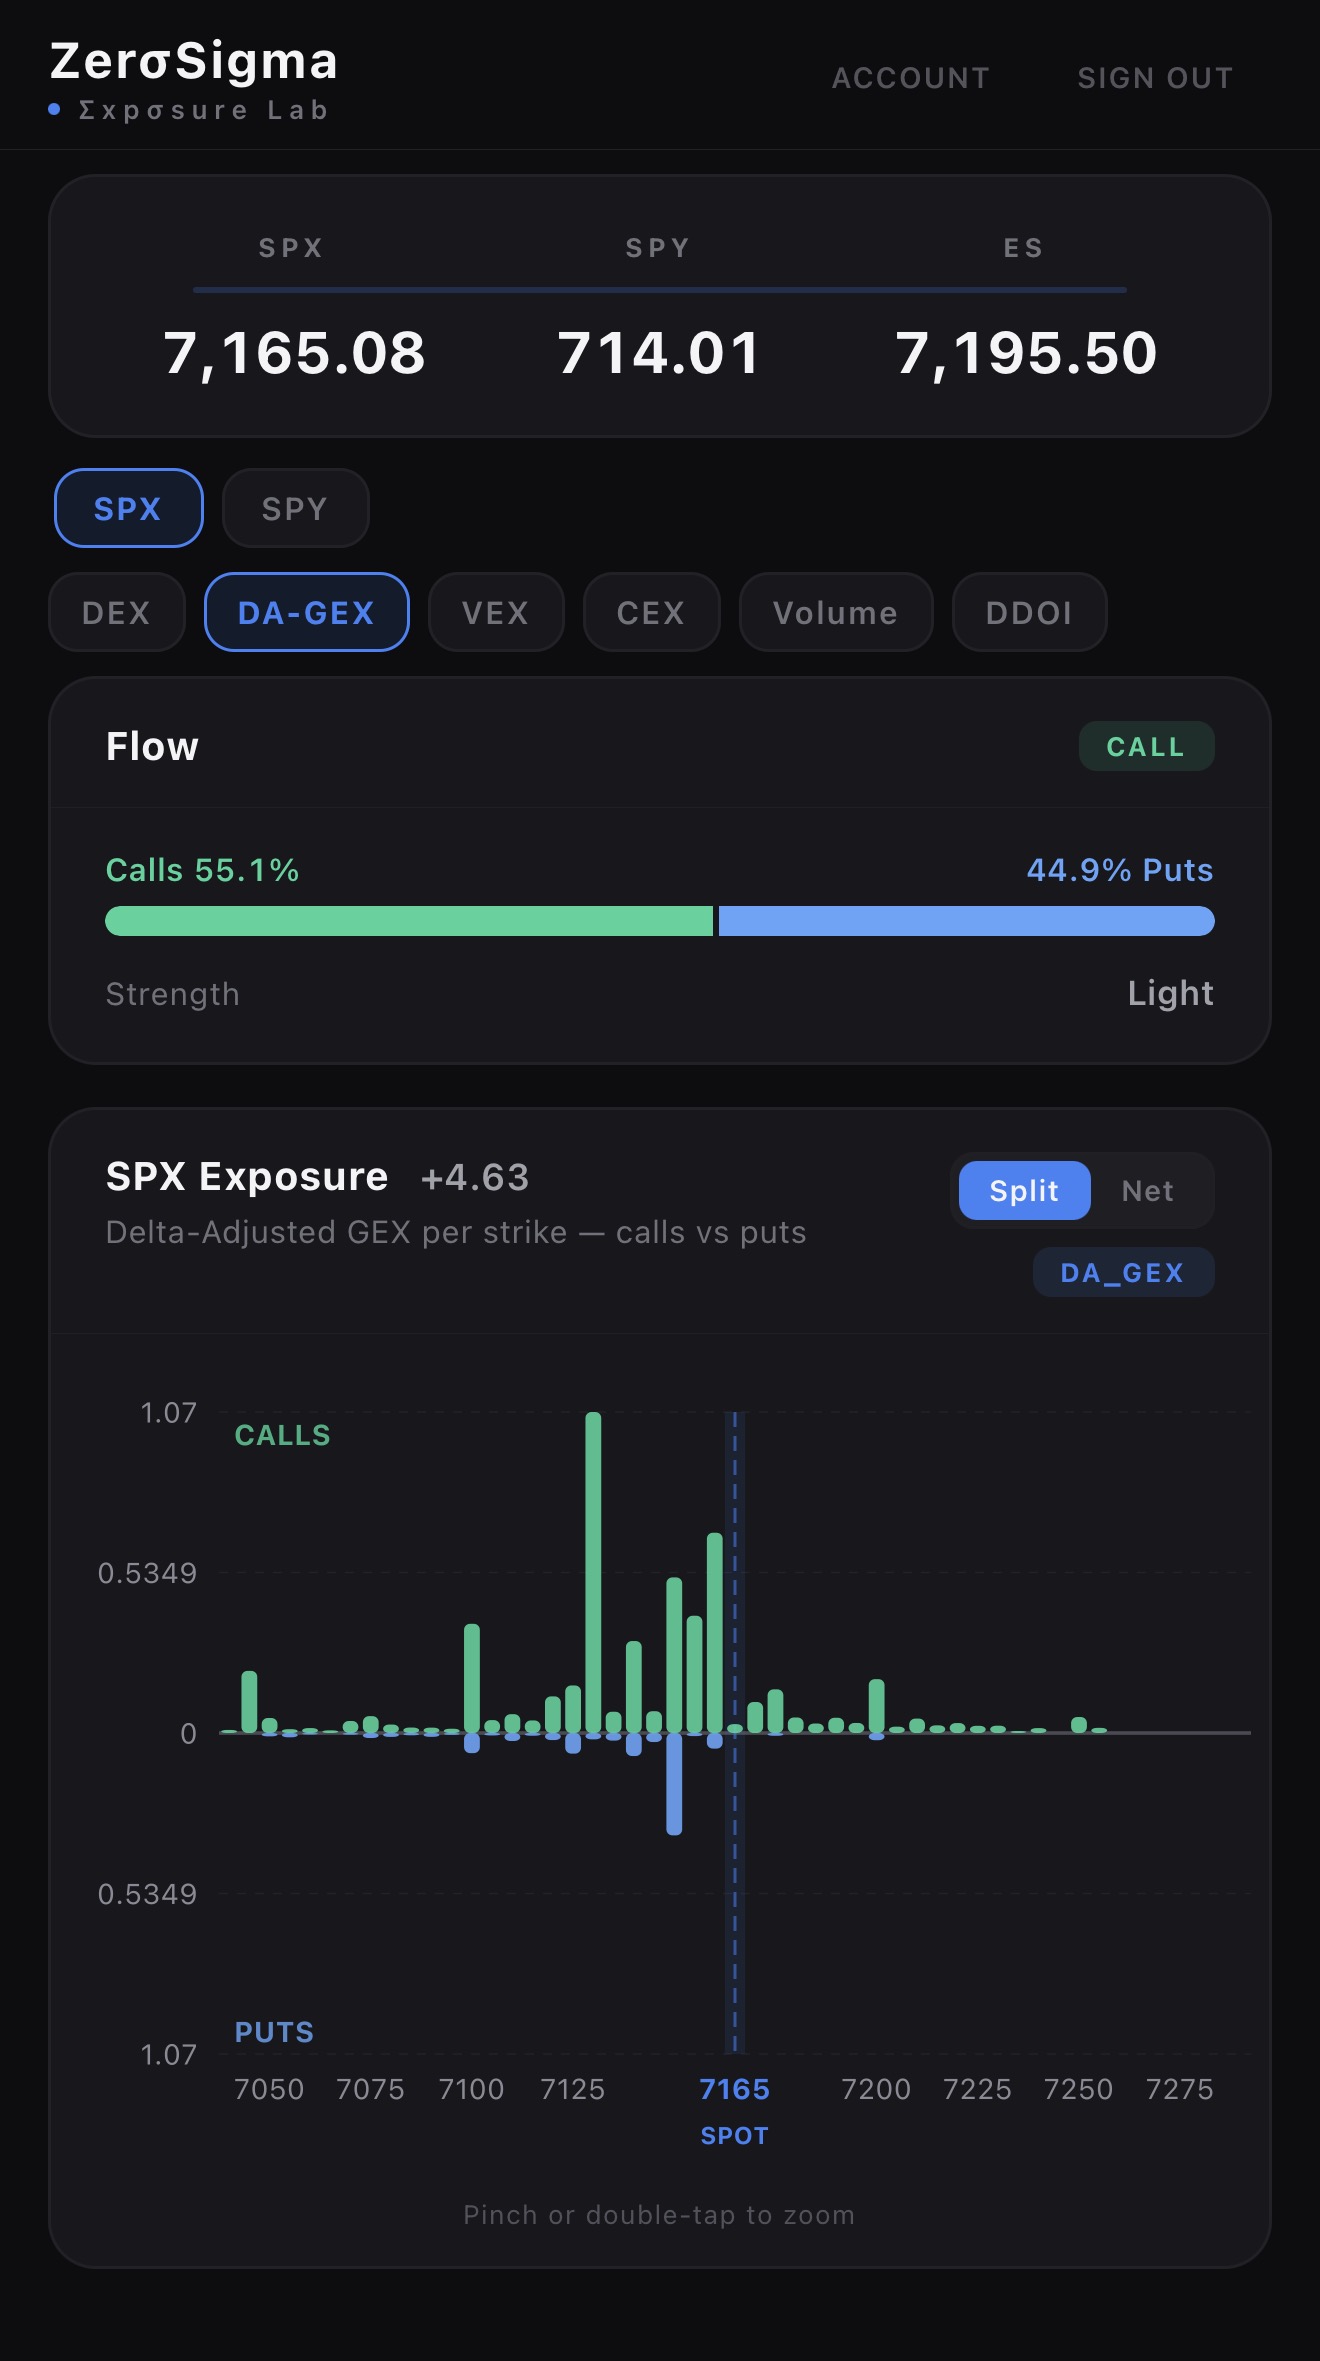This screenshot has height=2361, width=1320.
Task: Click the Calls 55.1% label
Action: [203, 870]
